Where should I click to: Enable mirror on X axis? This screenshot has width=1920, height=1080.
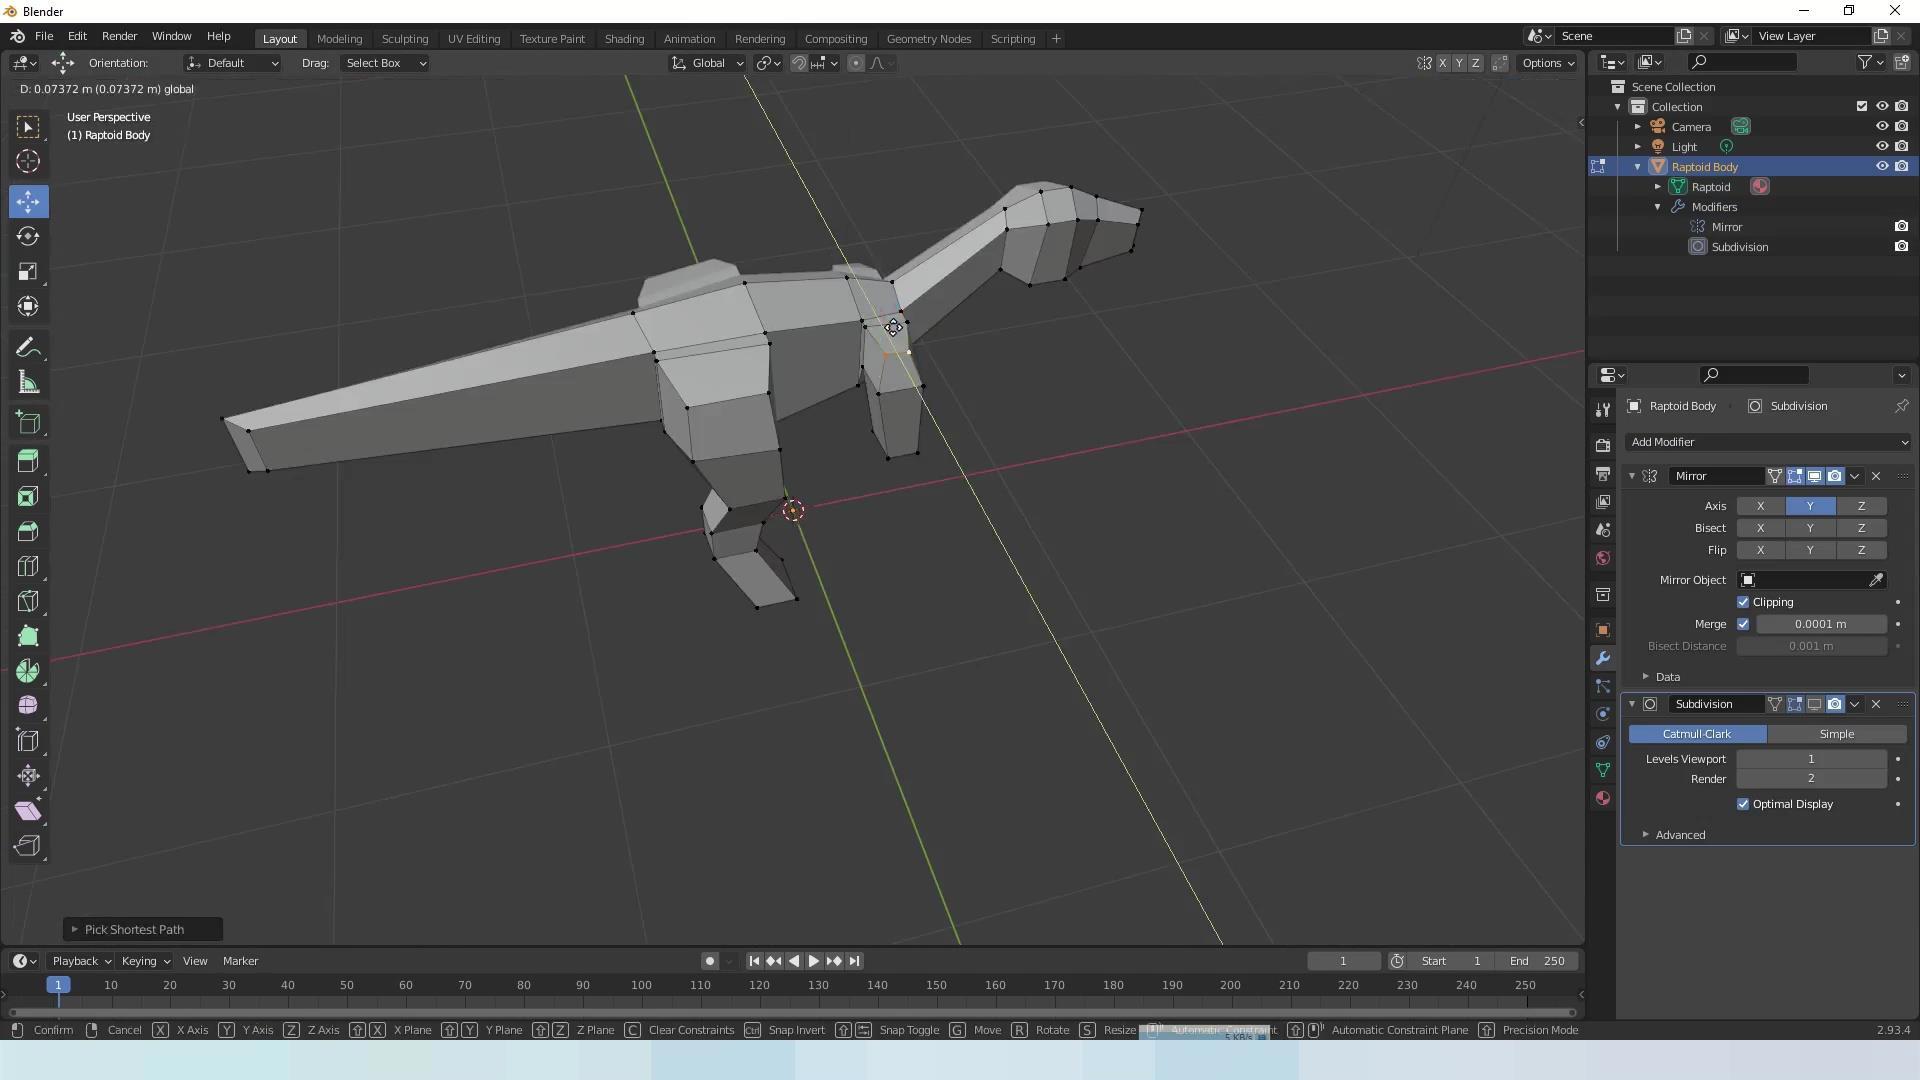coord(1760,506)
